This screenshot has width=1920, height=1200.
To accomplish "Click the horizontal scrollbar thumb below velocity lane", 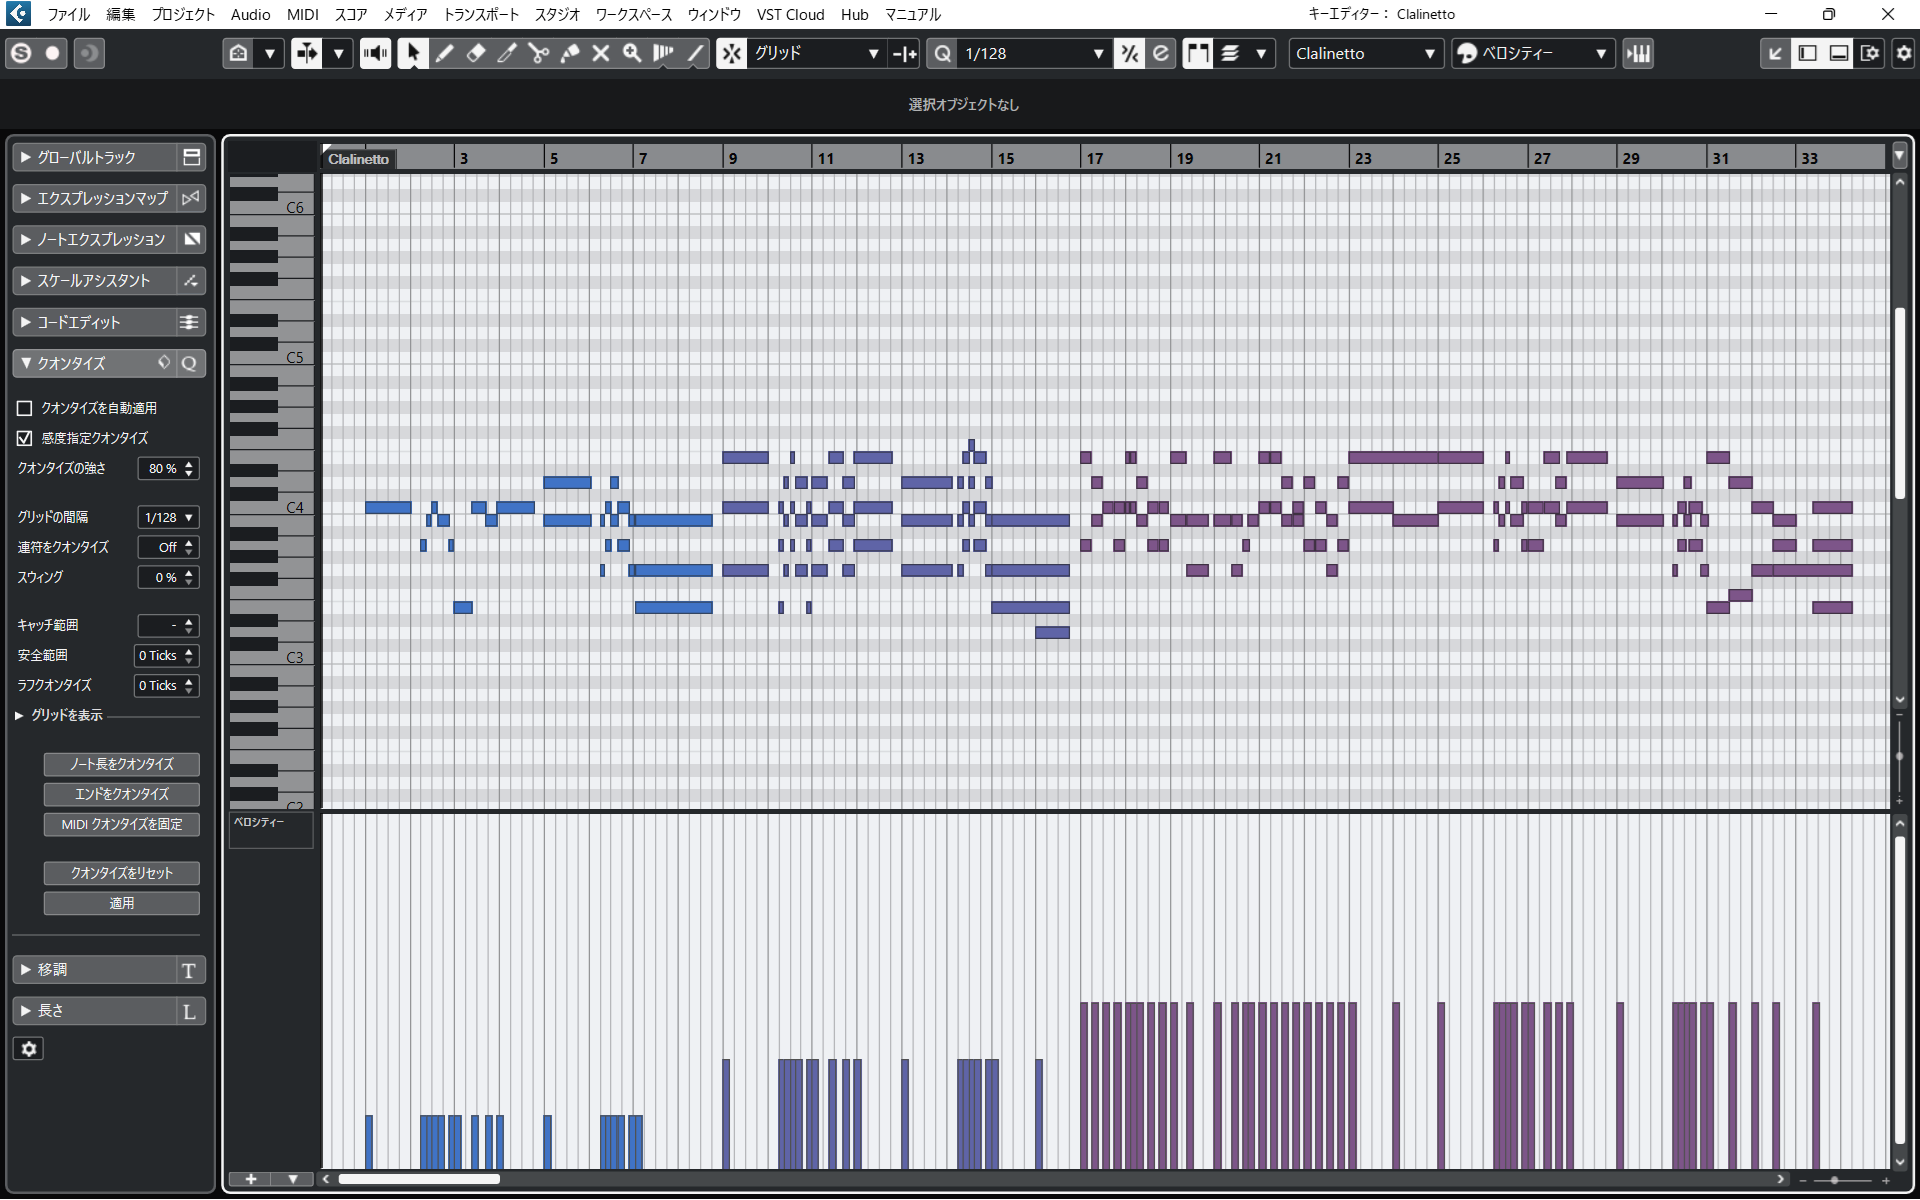I will pos(419,1179).
